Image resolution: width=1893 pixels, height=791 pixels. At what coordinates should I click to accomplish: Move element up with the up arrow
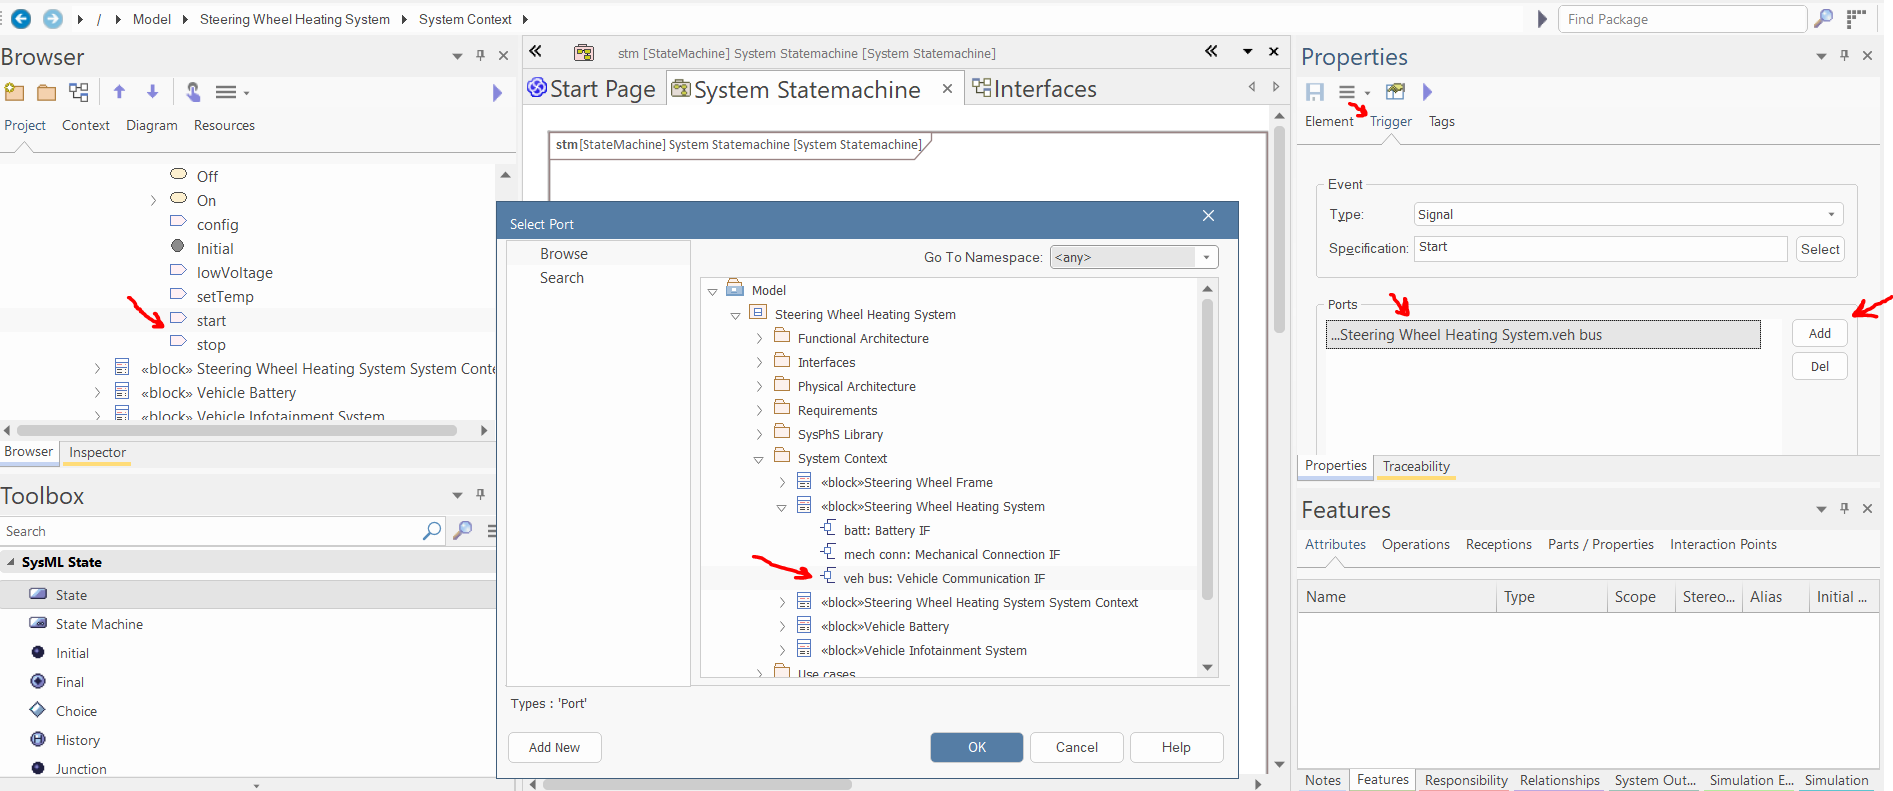click(x=119, y=92)
